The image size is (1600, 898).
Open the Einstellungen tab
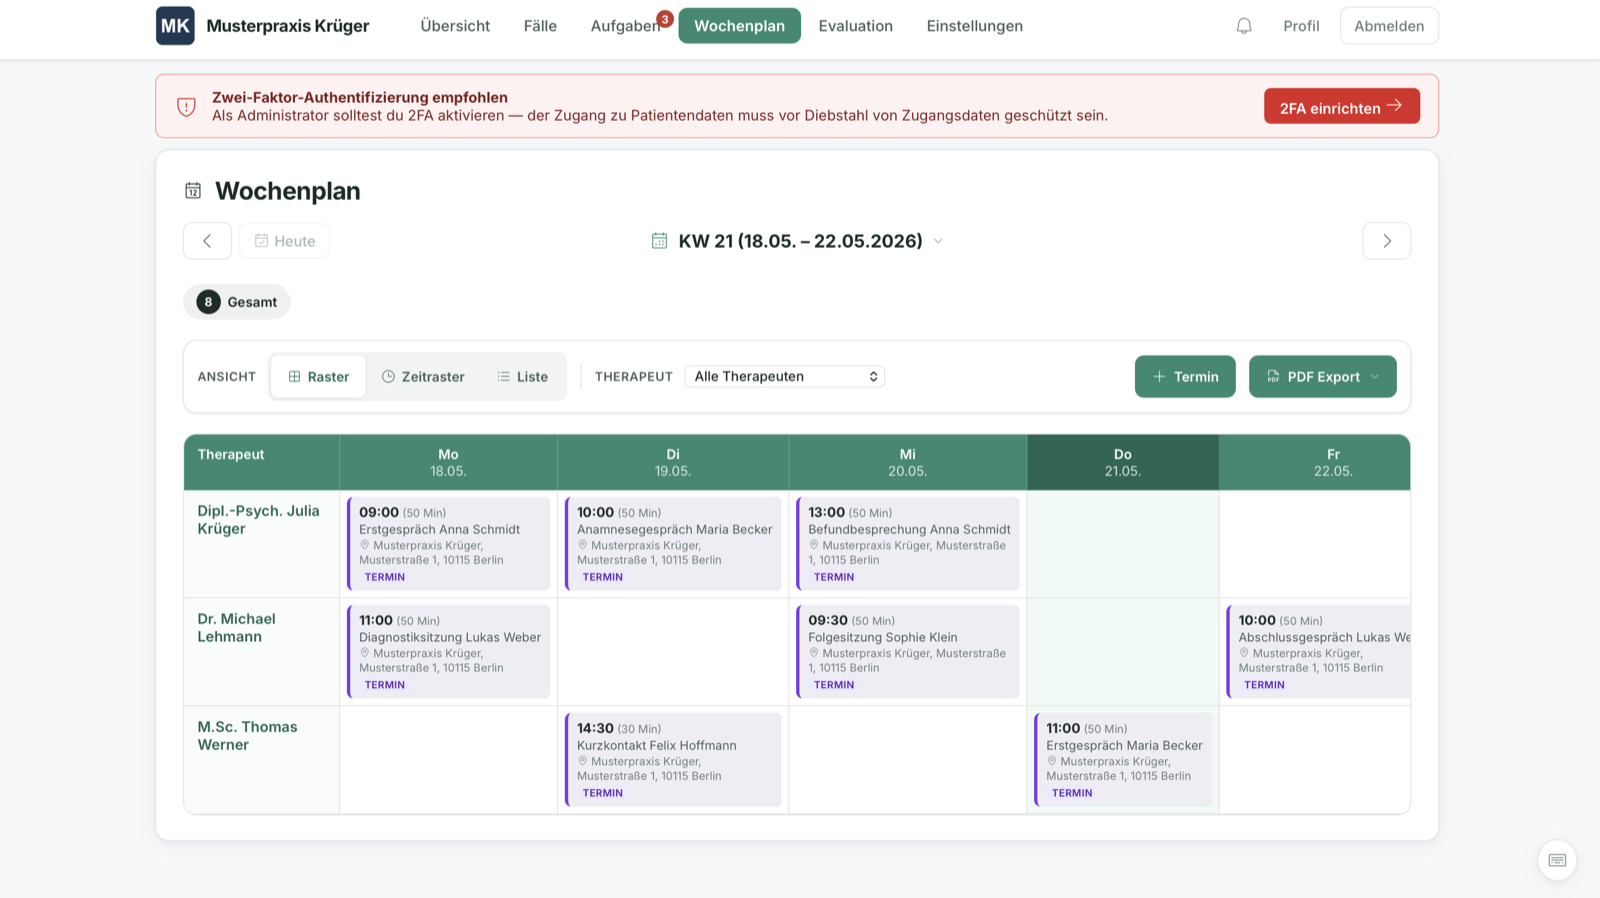(974, 26)
